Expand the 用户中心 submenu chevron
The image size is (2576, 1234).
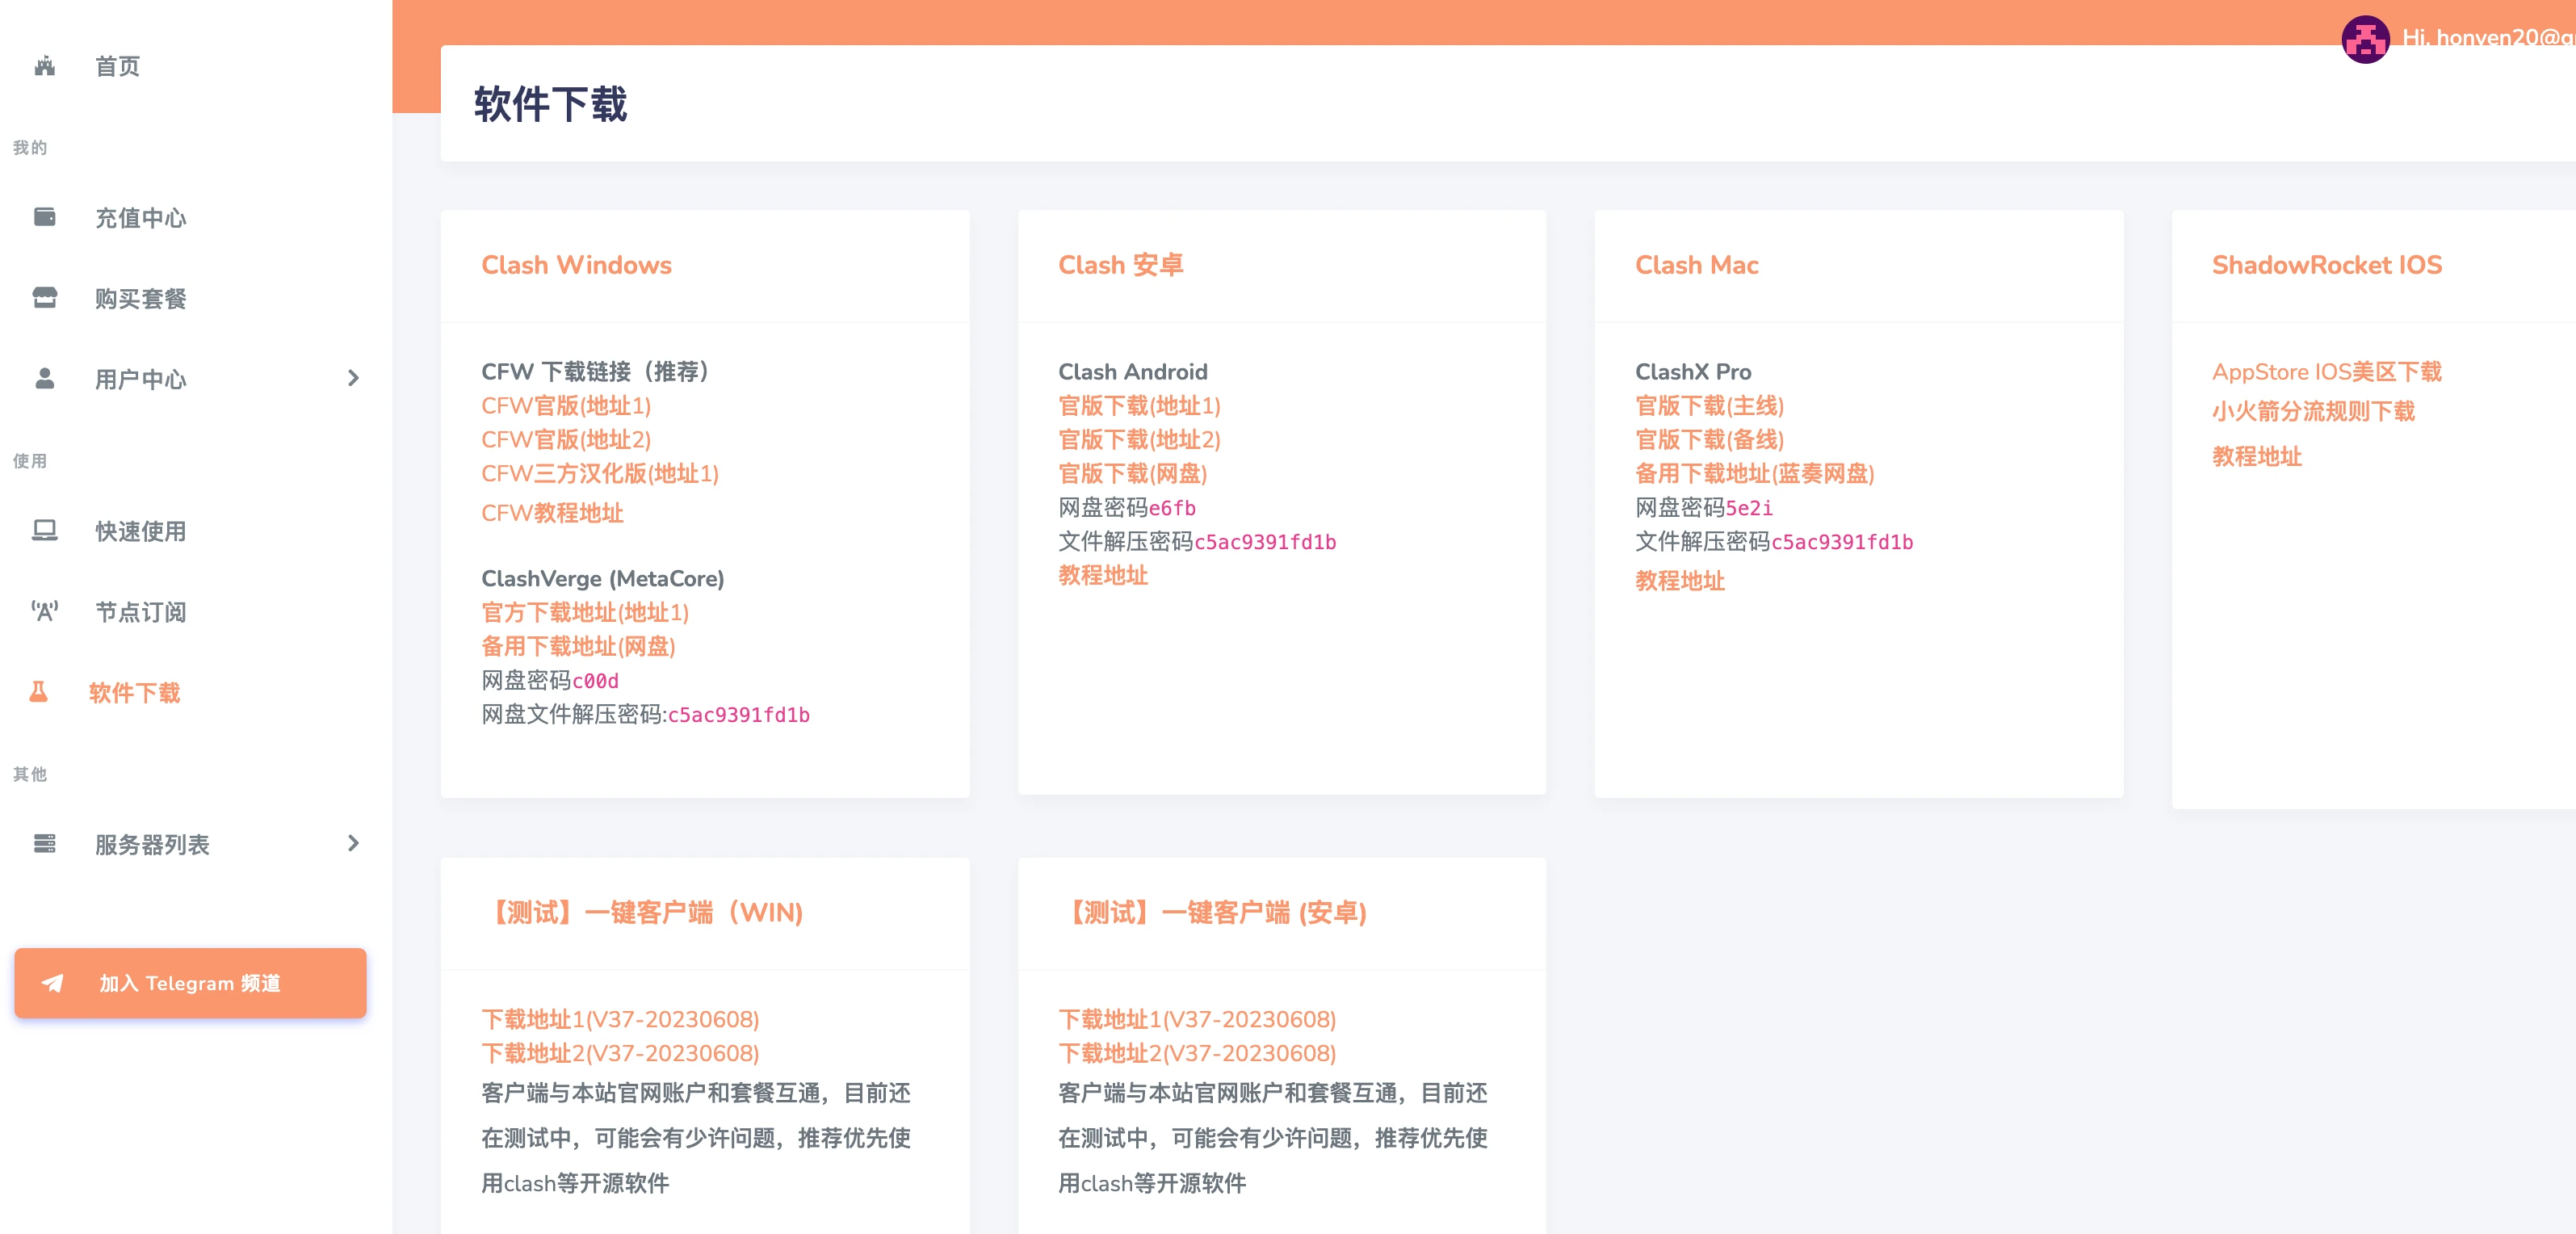(x=353, y=378)
